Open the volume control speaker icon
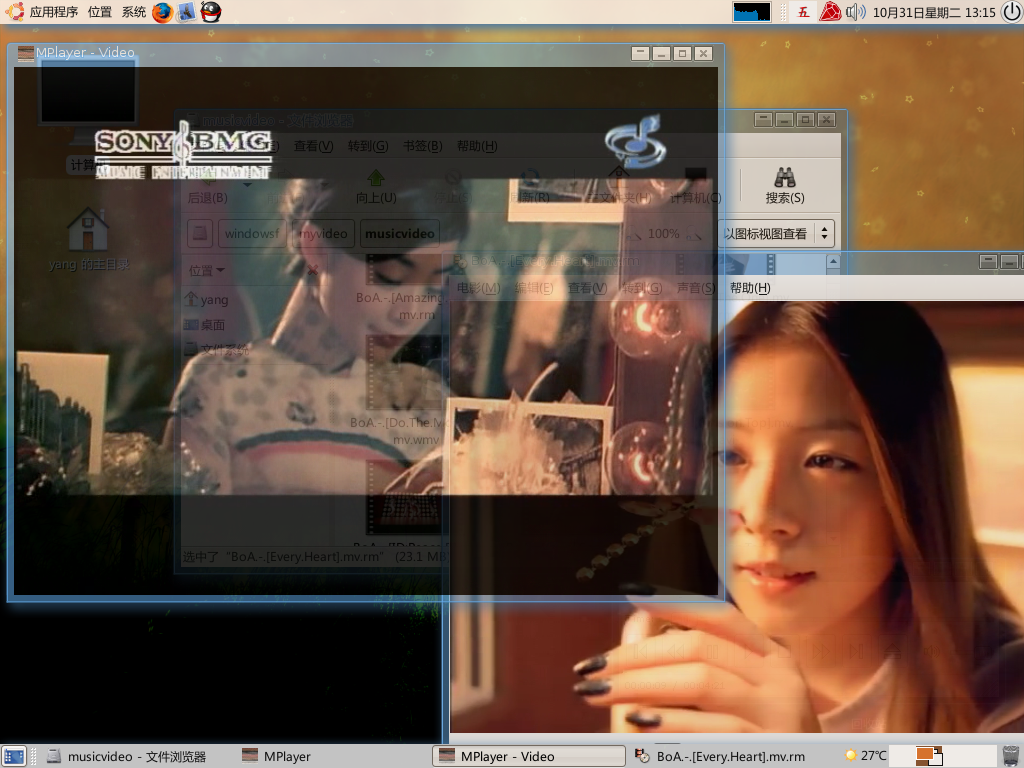This screenshot has width=1024, height=768. 856,12
